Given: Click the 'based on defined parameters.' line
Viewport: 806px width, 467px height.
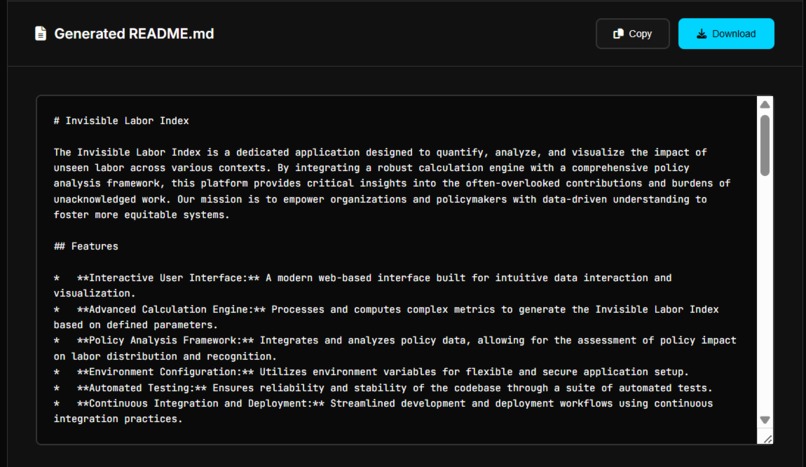Looking at the screenshot, I should (x=136, y=325).
